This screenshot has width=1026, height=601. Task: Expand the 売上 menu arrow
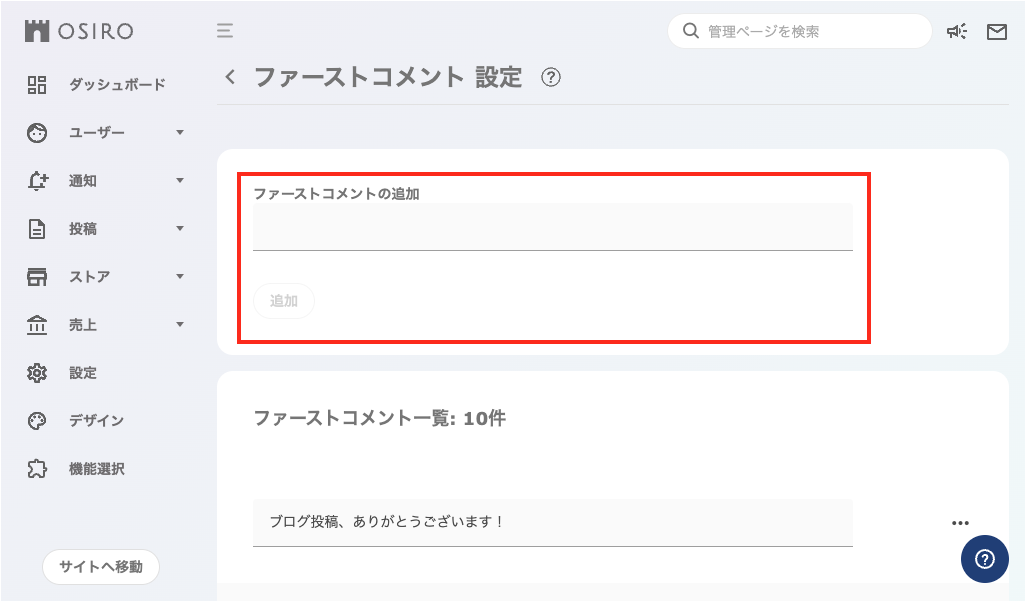pos(180,324)
